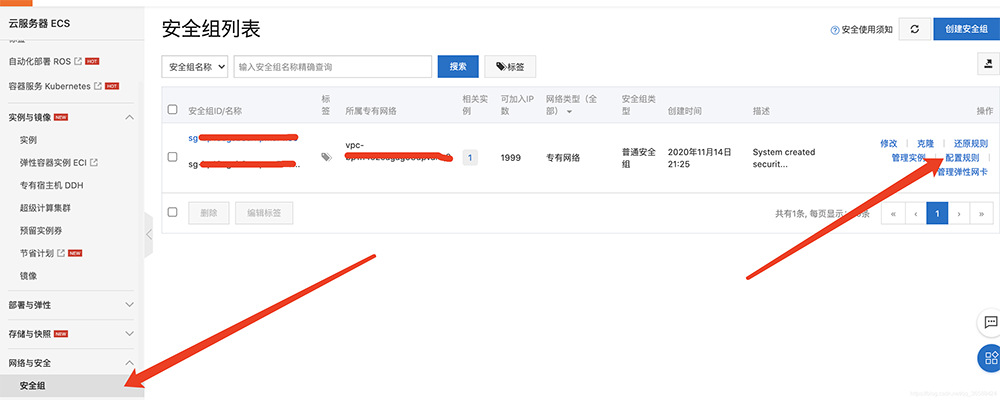
Task: Click the 配置规则 link
Action: click(962, 158)
